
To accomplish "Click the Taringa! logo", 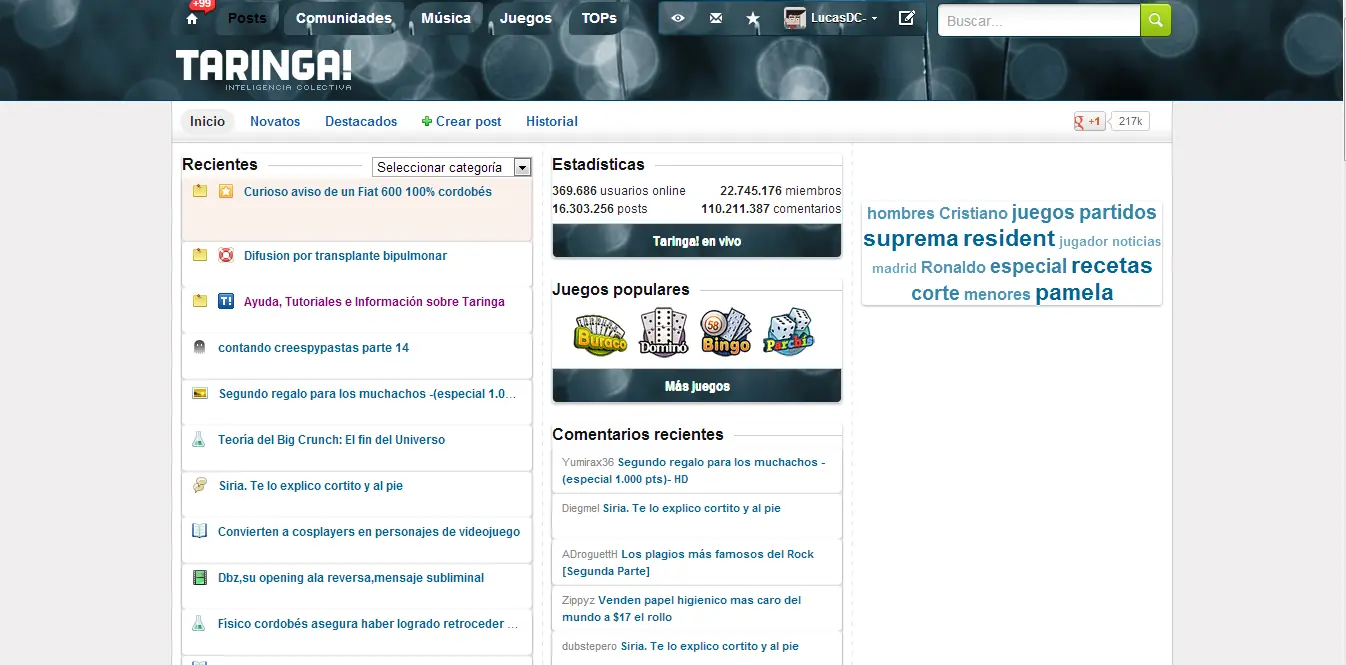I will 264,69.
